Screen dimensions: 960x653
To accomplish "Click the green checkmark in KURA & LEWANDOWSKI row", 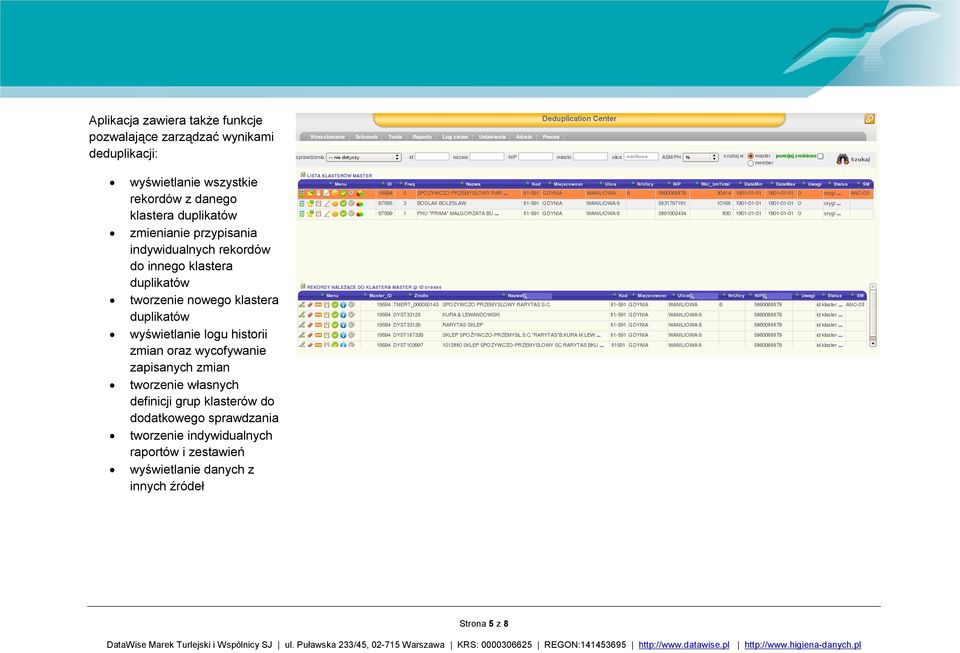I will [x=335, y=315].
